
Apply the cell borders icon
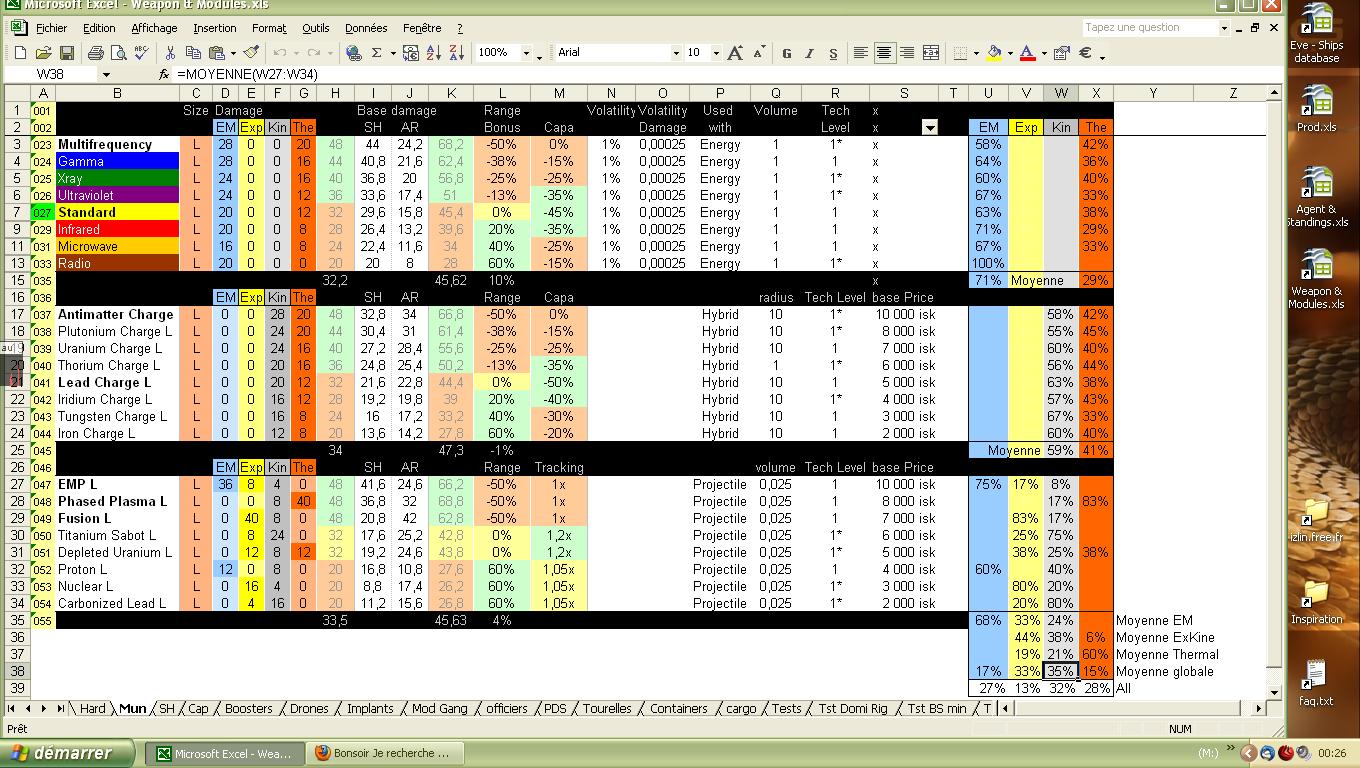(960, 53)
